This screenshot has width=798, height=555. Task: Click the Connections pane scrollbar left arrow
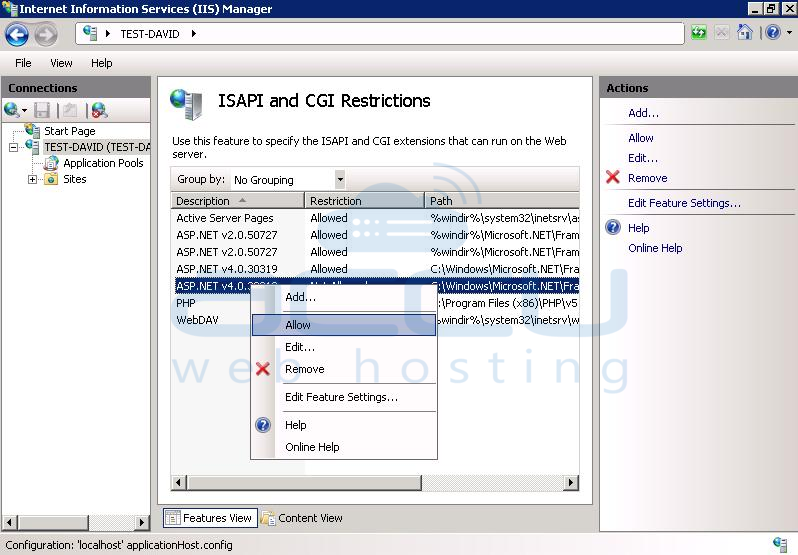(11, 522)
